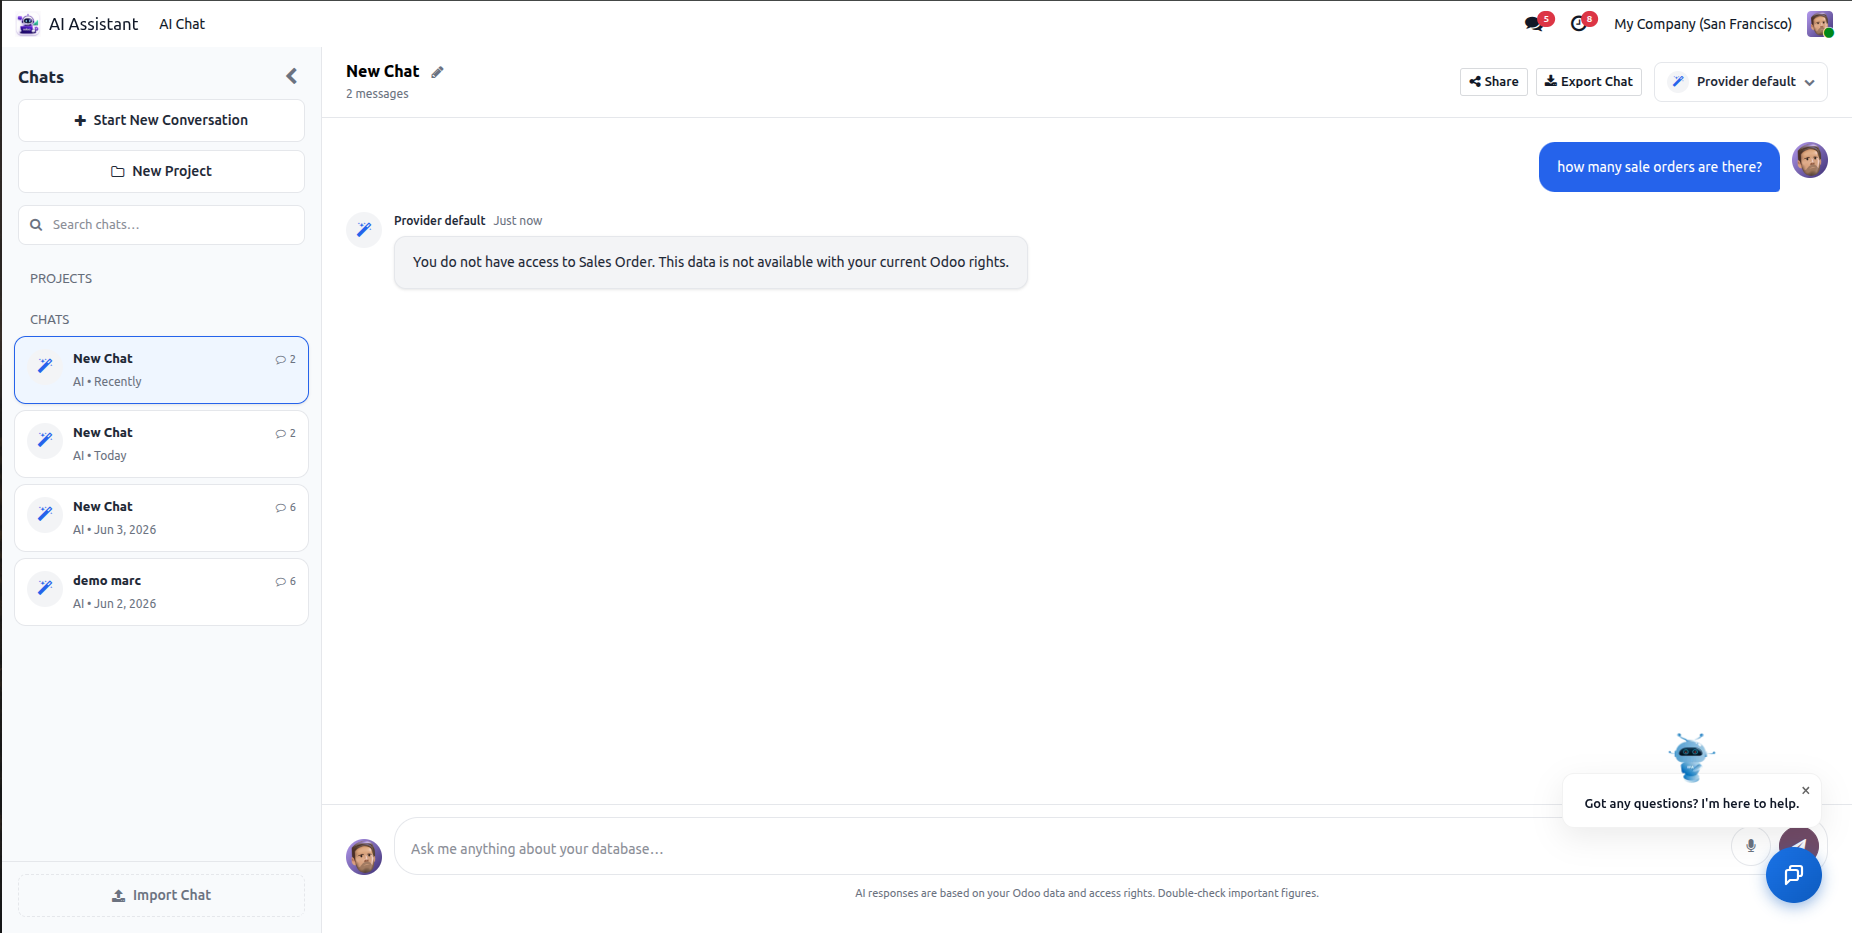
Task: Click the 'Just now' timestamp
Action: click(518, 221)
